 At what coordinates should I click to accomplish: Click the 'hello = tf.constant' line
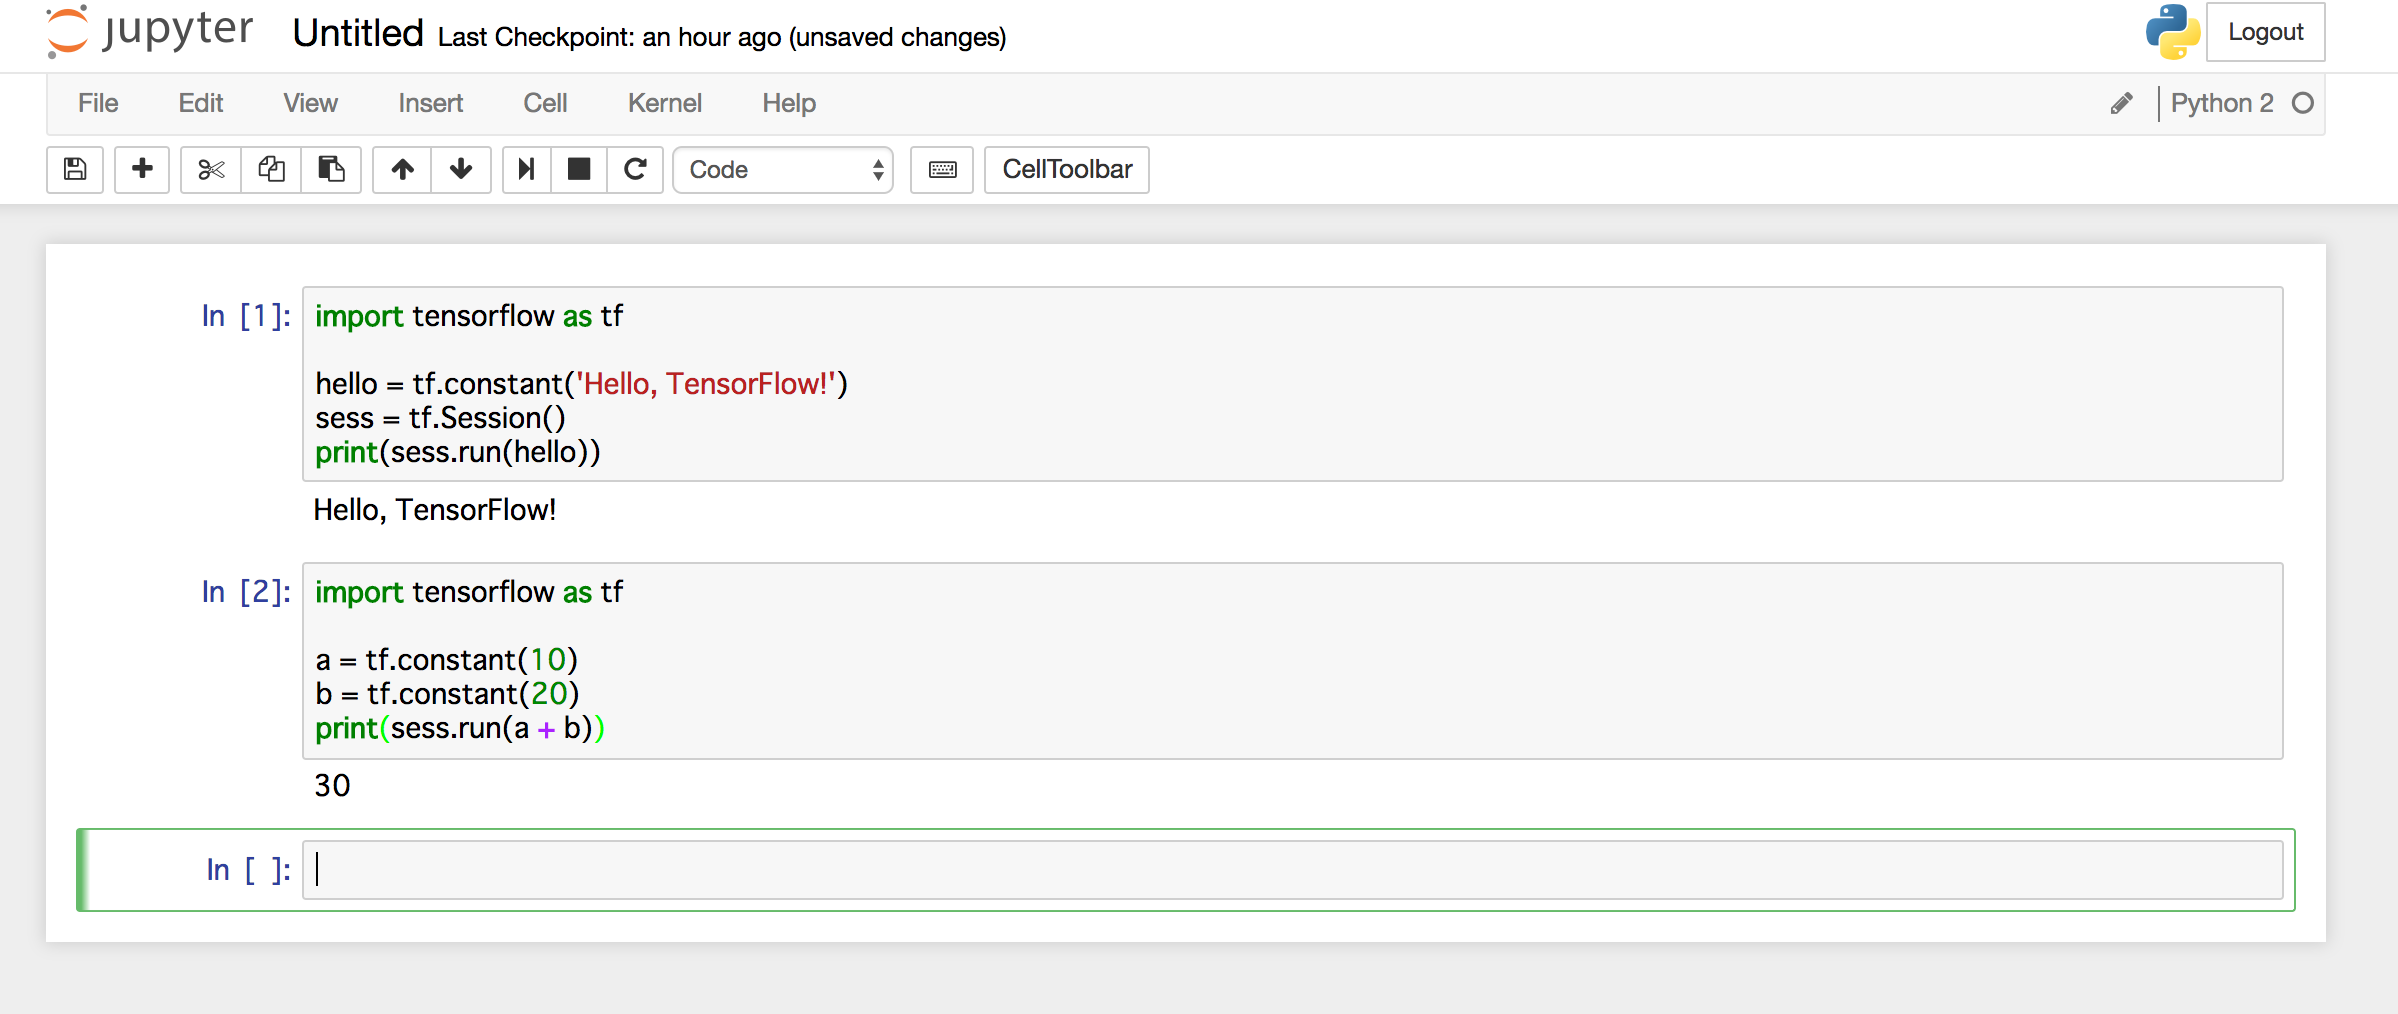[581, 384]
